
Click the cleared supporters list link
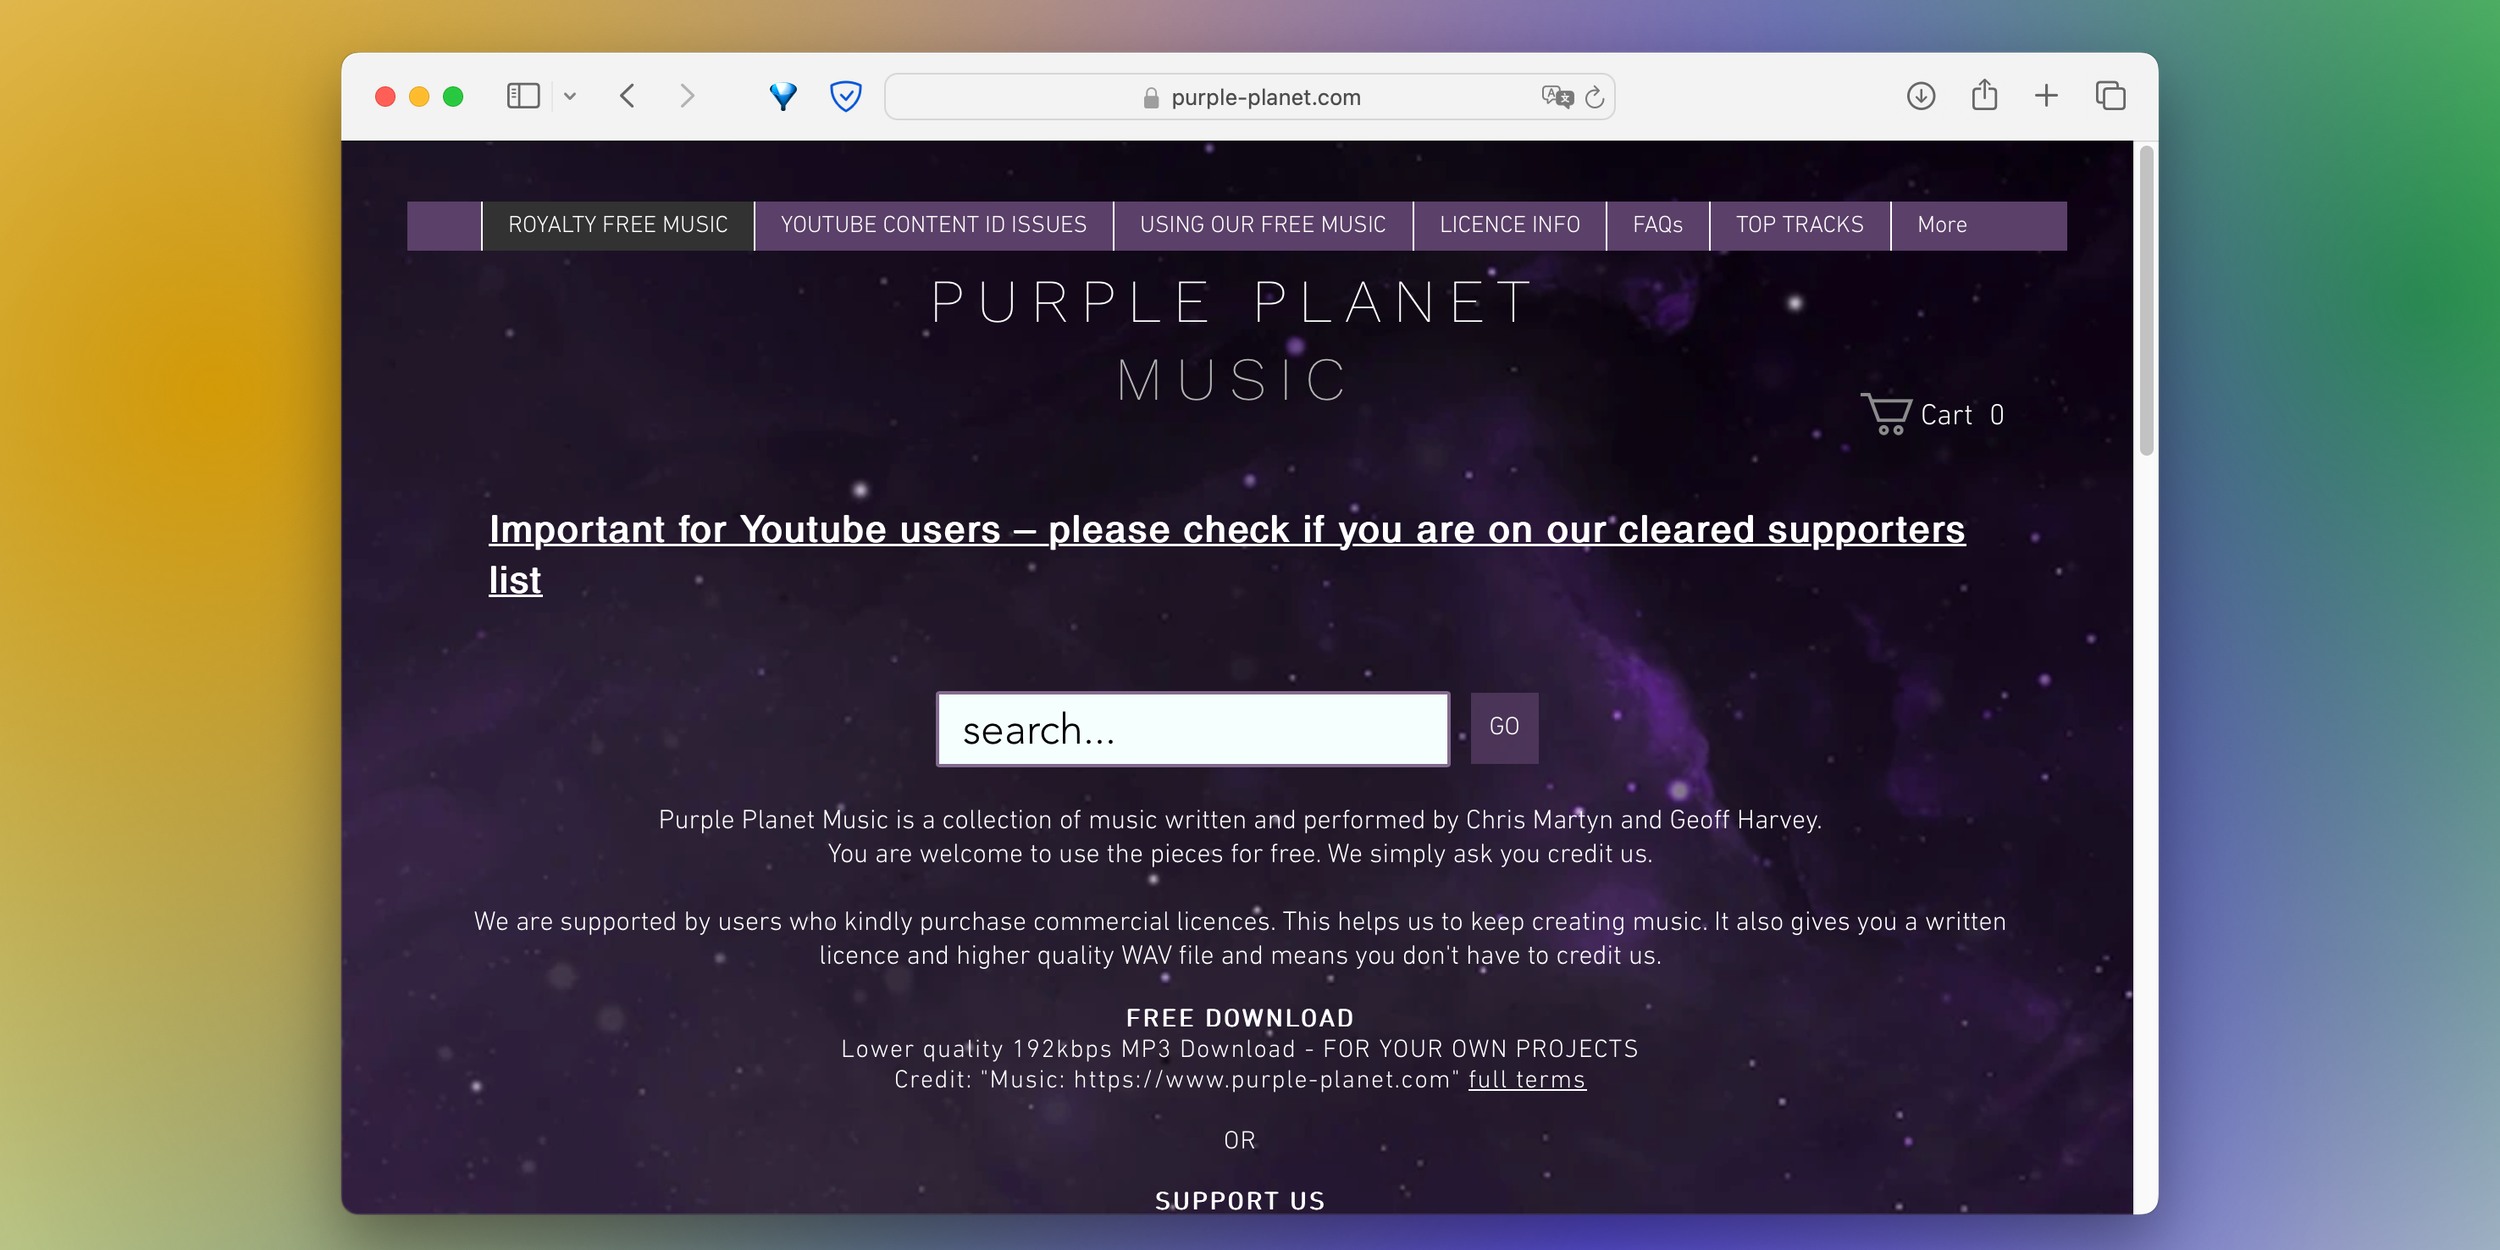tap(1228, 552)
